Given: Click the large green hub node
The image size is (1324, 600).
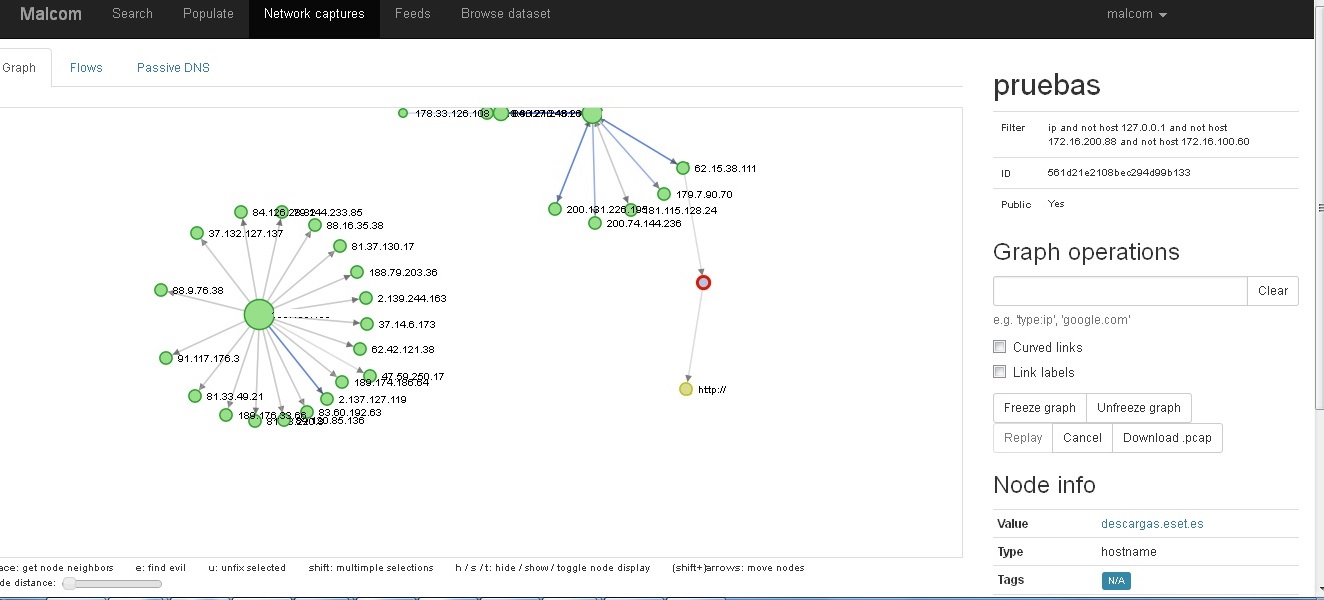Looking at the screenshot, I should [x=259, y=315].
